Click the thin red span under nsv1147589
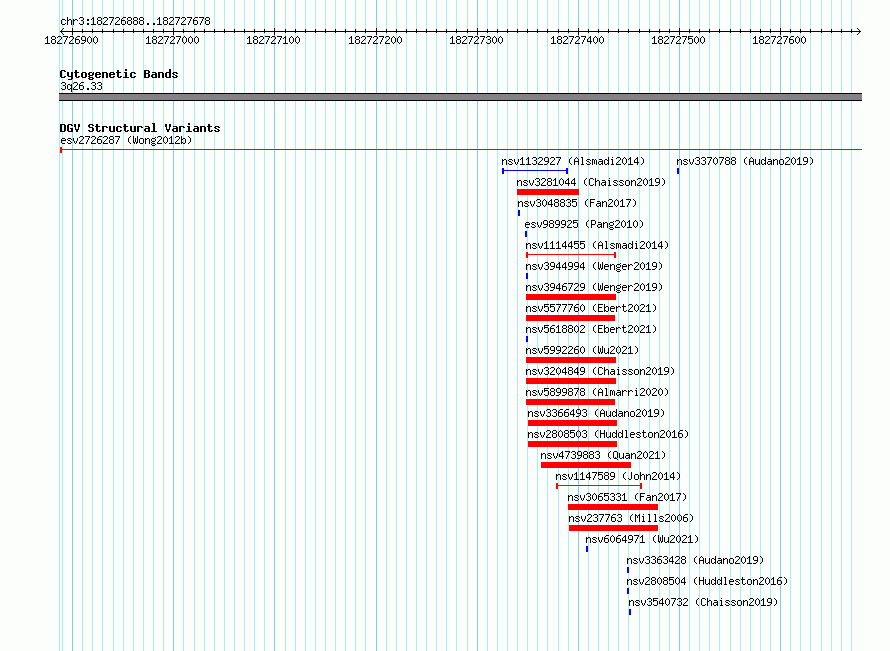This screenshot has height=651, width=890. click(x=599, y=486)
